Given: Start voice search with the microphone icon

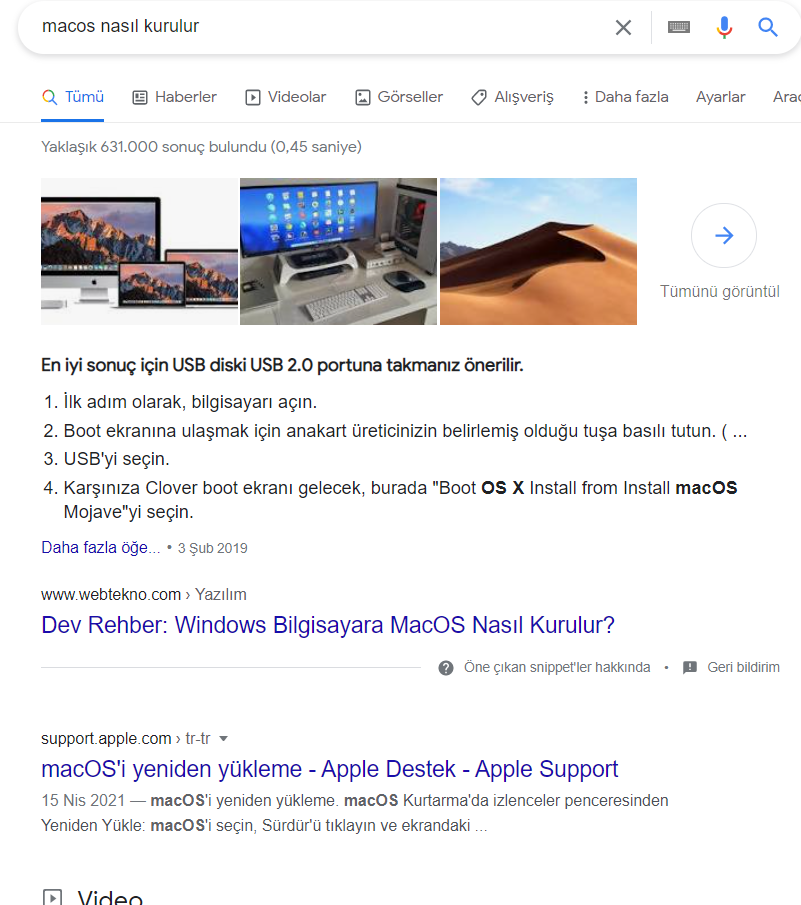Looking at the screenshot, I should 724,27.
